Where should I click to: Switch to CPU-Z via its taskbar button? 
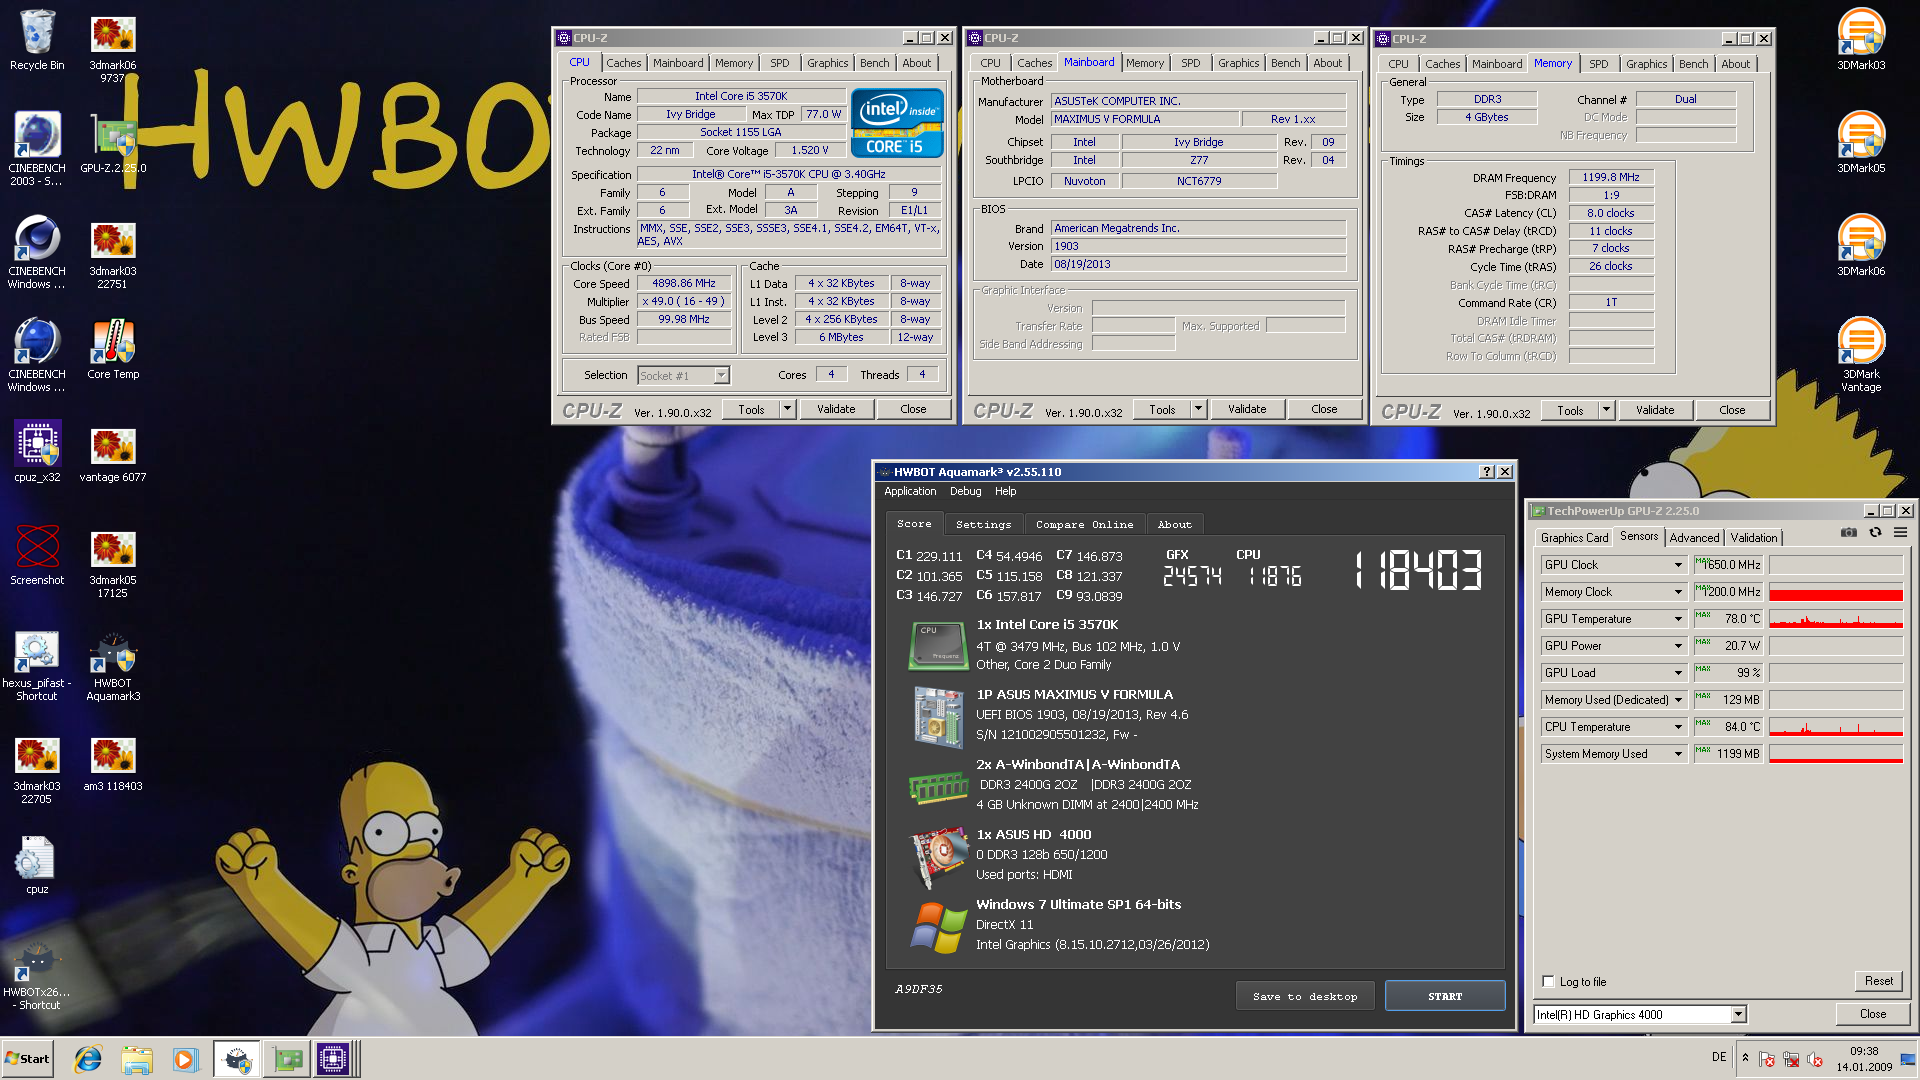coord(333,1059)
